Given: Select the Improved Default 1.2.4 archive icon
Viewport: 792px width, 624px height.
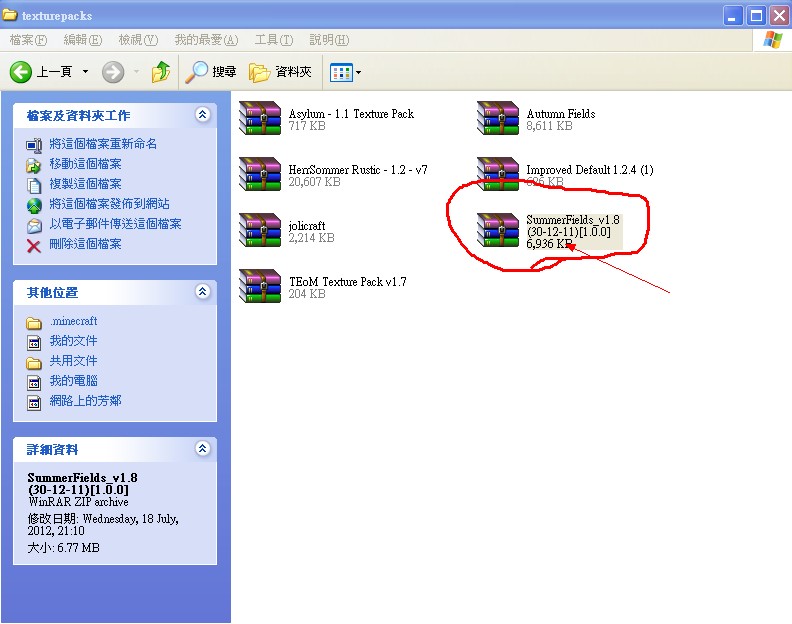Looking at the screenshot, I should 498,174.
